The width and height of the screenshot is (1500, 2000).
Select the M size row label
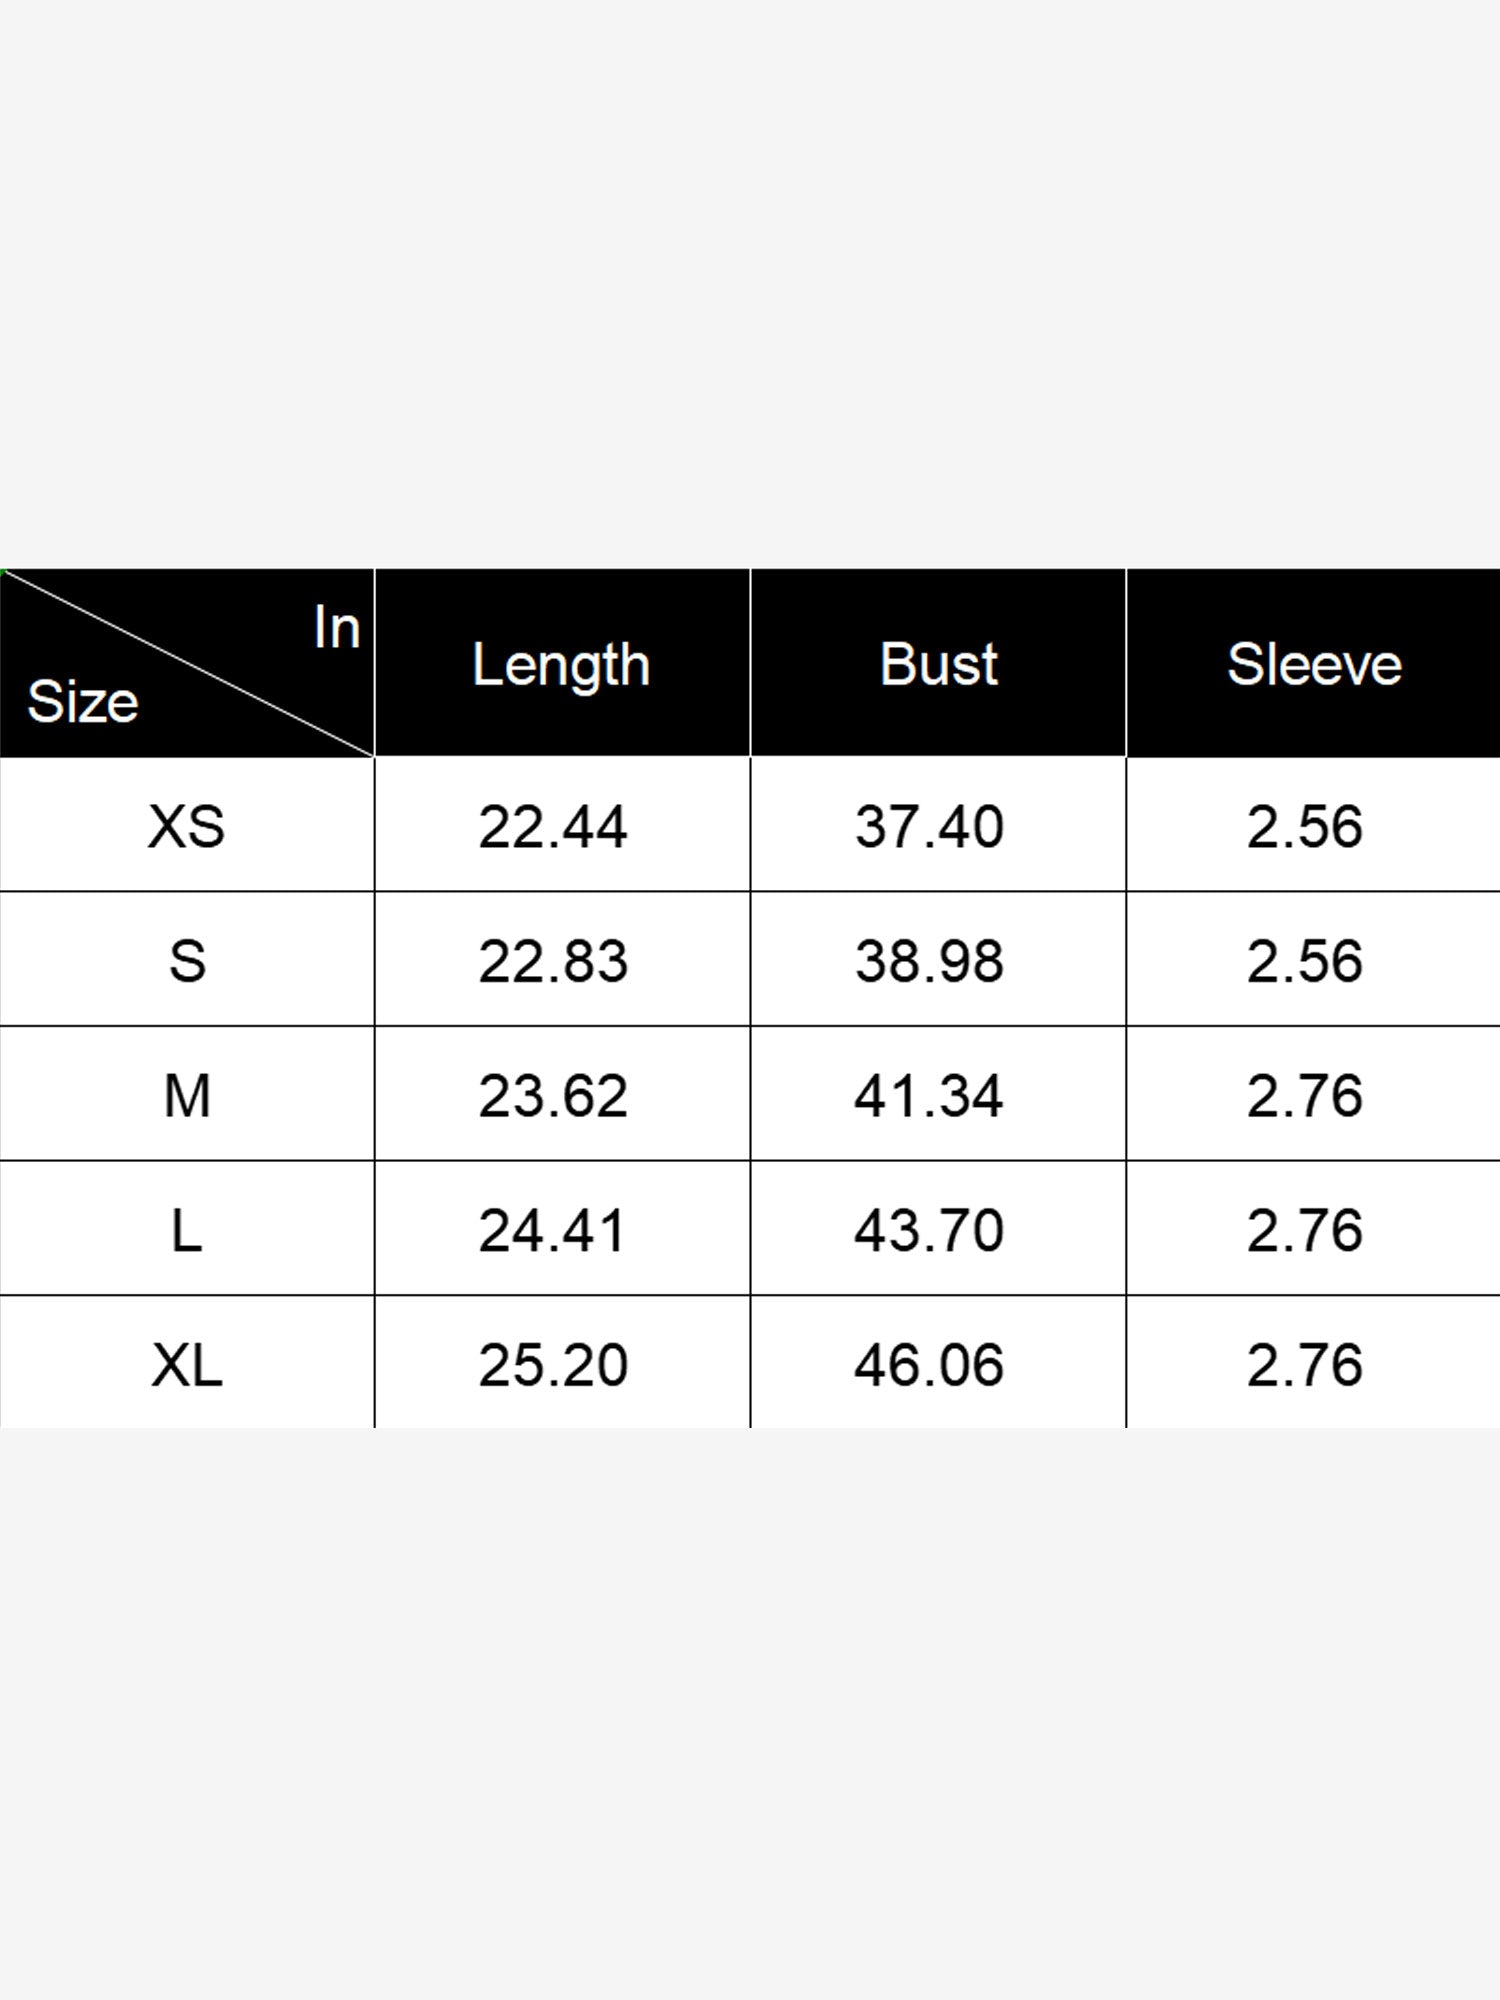point(187,1096)
